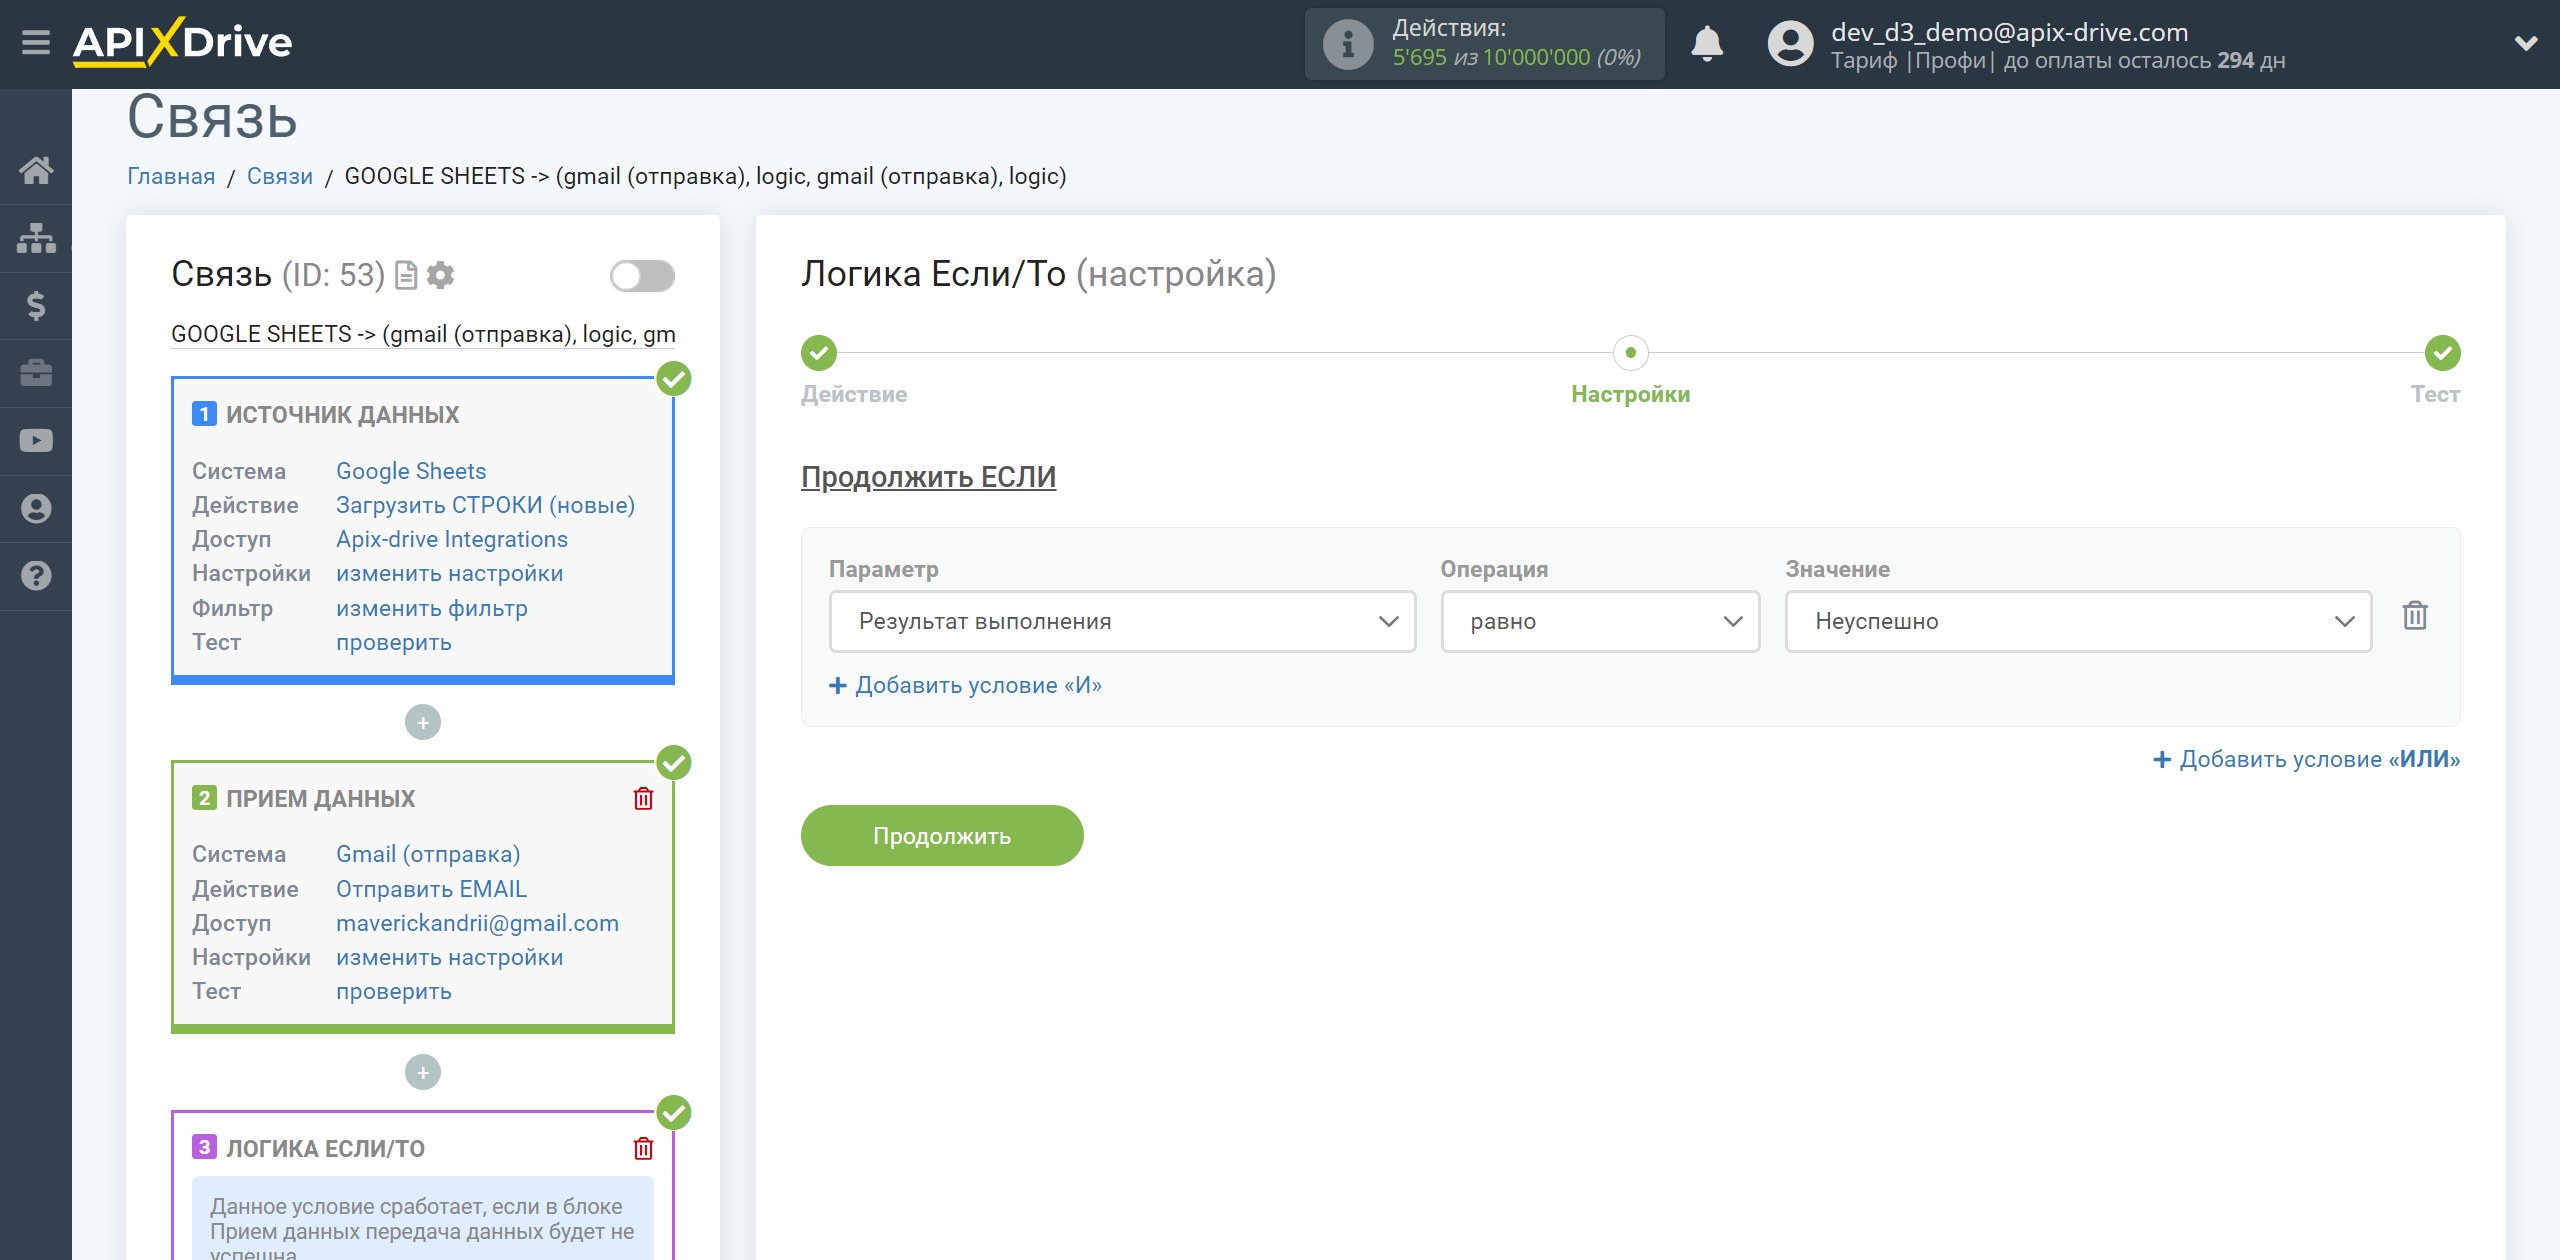This screenshot has width=2560, height=1260.
Task: Add a block after Gmail receiver
Action: [423, 1072]
